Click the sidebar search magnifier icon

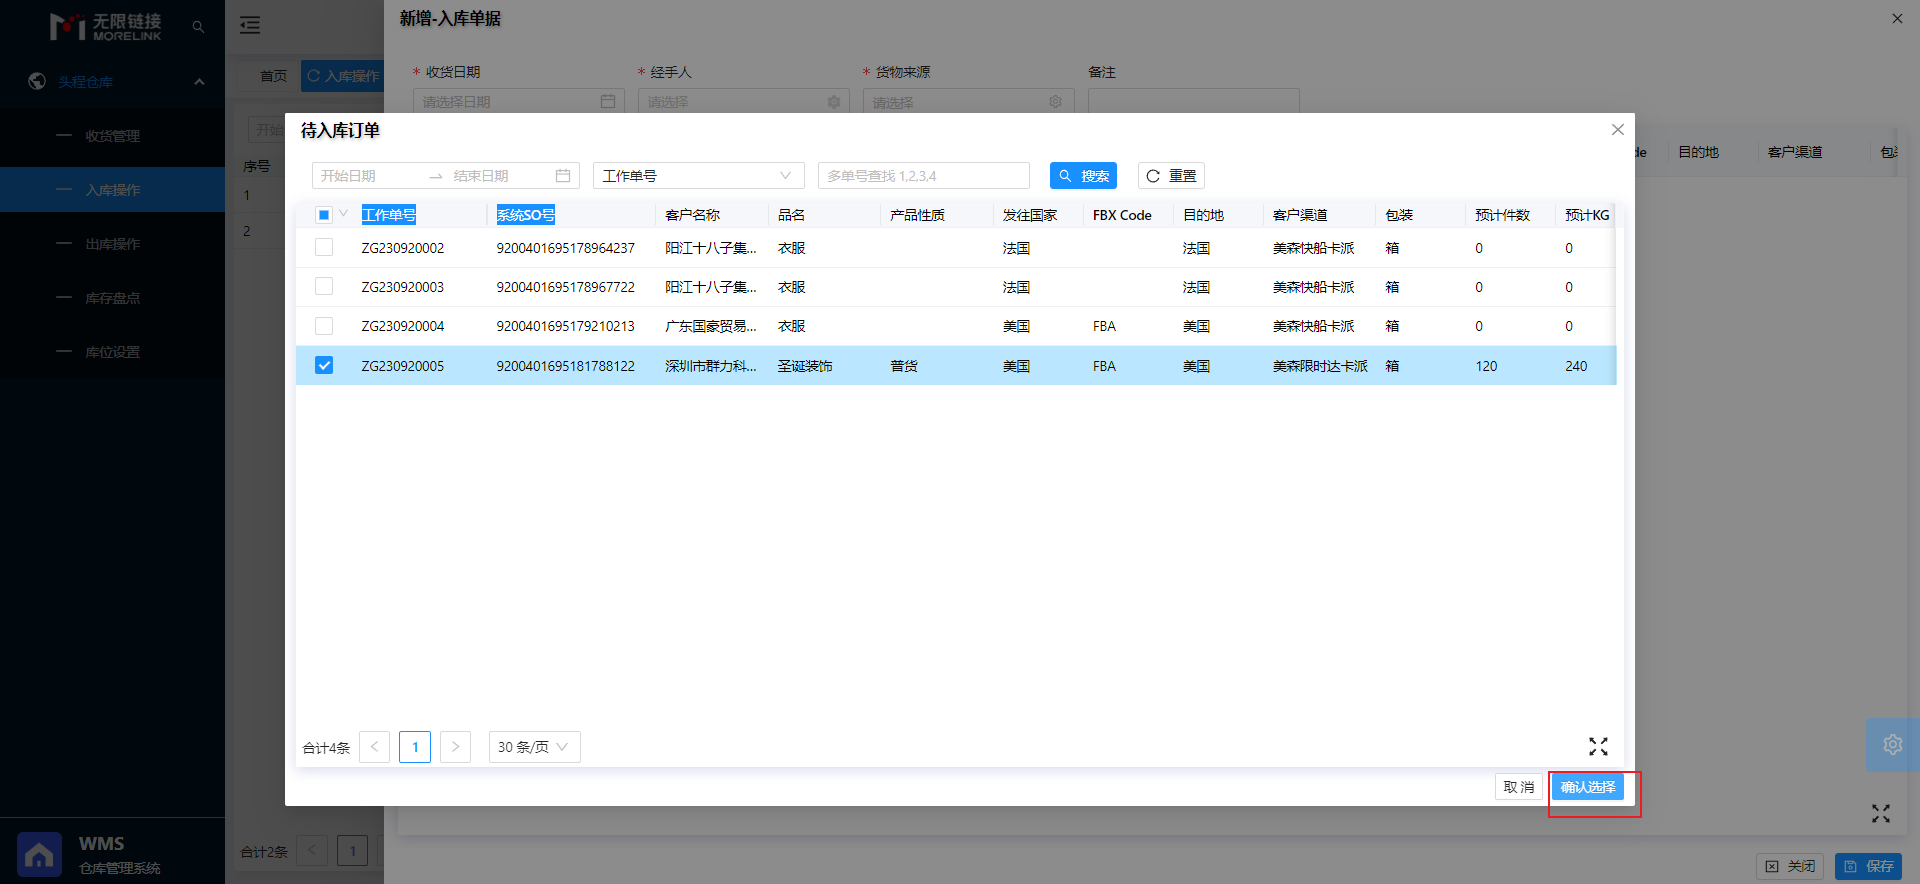tap(198, 27)
